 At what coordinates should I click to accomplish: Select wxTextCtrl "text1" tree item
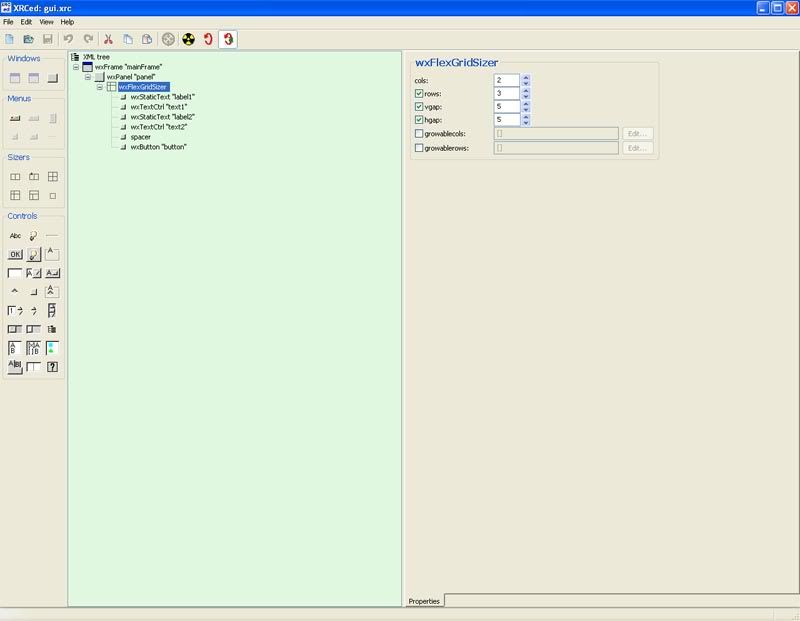(x=159, y=107)
